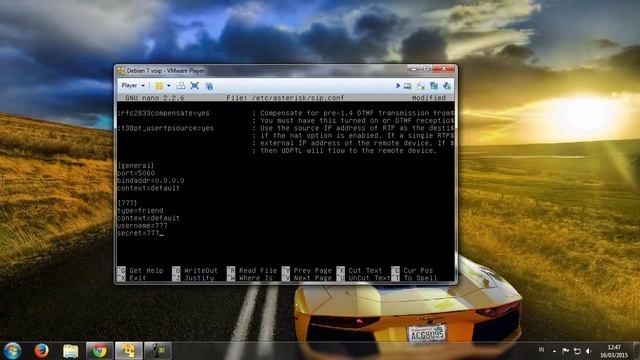Click the hard disk device icon

pos(407,86)
